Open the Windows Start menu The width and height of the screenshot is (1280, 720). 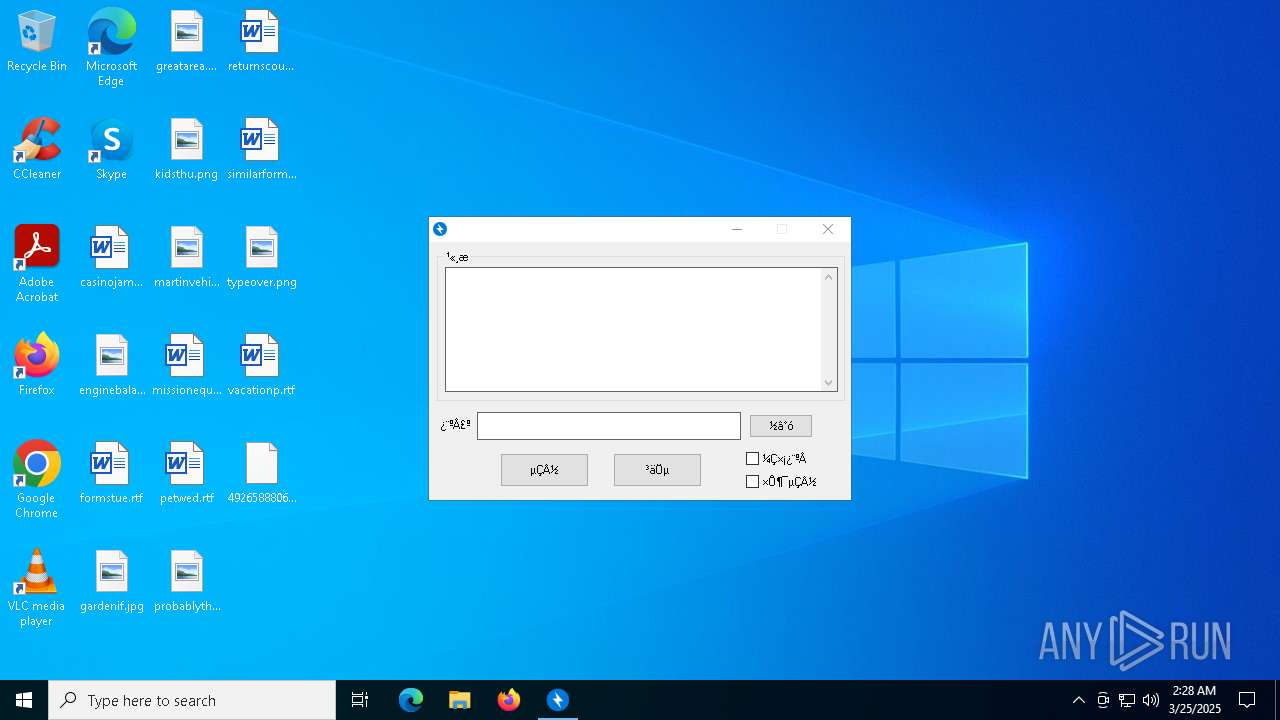[24, 700]
